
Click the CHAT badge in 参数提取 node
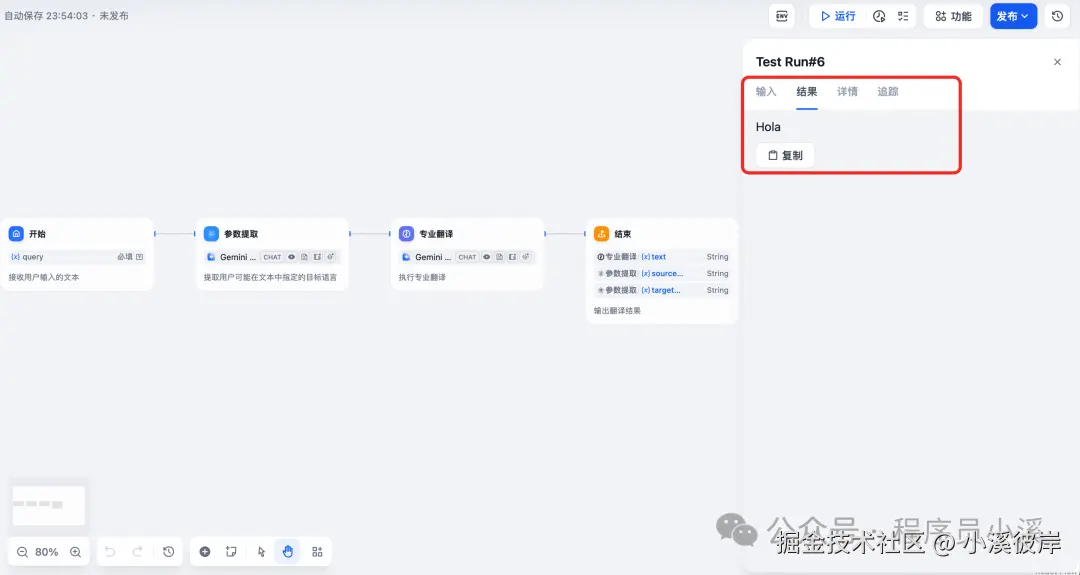click(x=272, y=257)
